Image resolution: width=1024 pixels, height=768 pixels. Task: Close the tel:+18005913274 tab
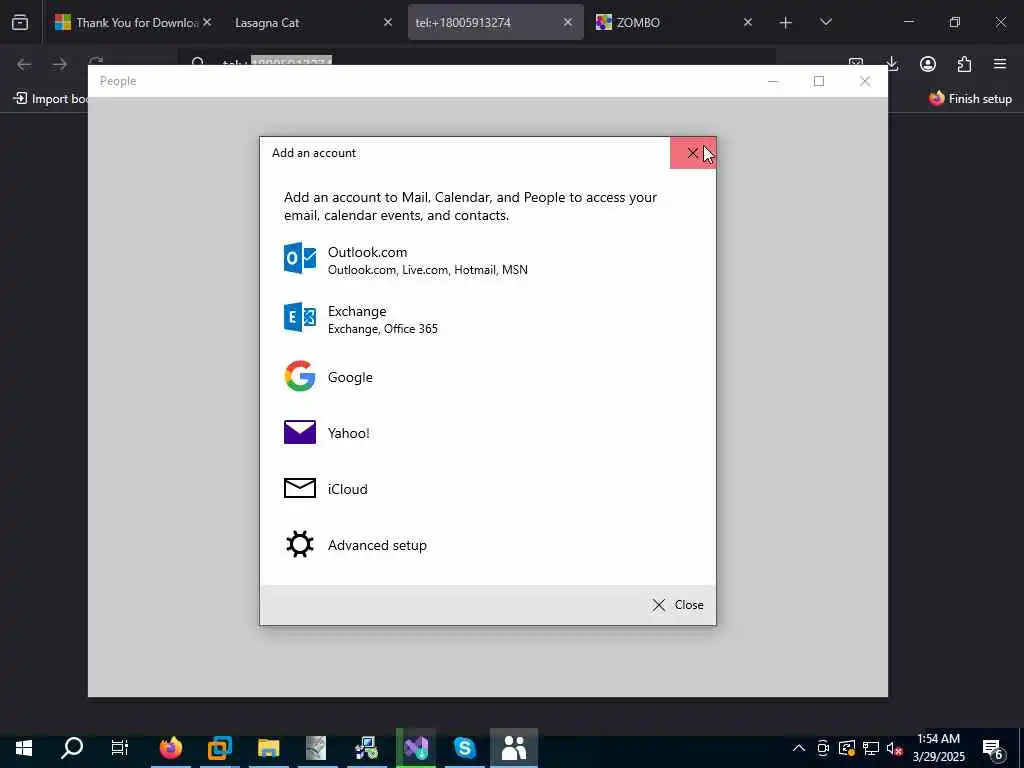[568, 22]
